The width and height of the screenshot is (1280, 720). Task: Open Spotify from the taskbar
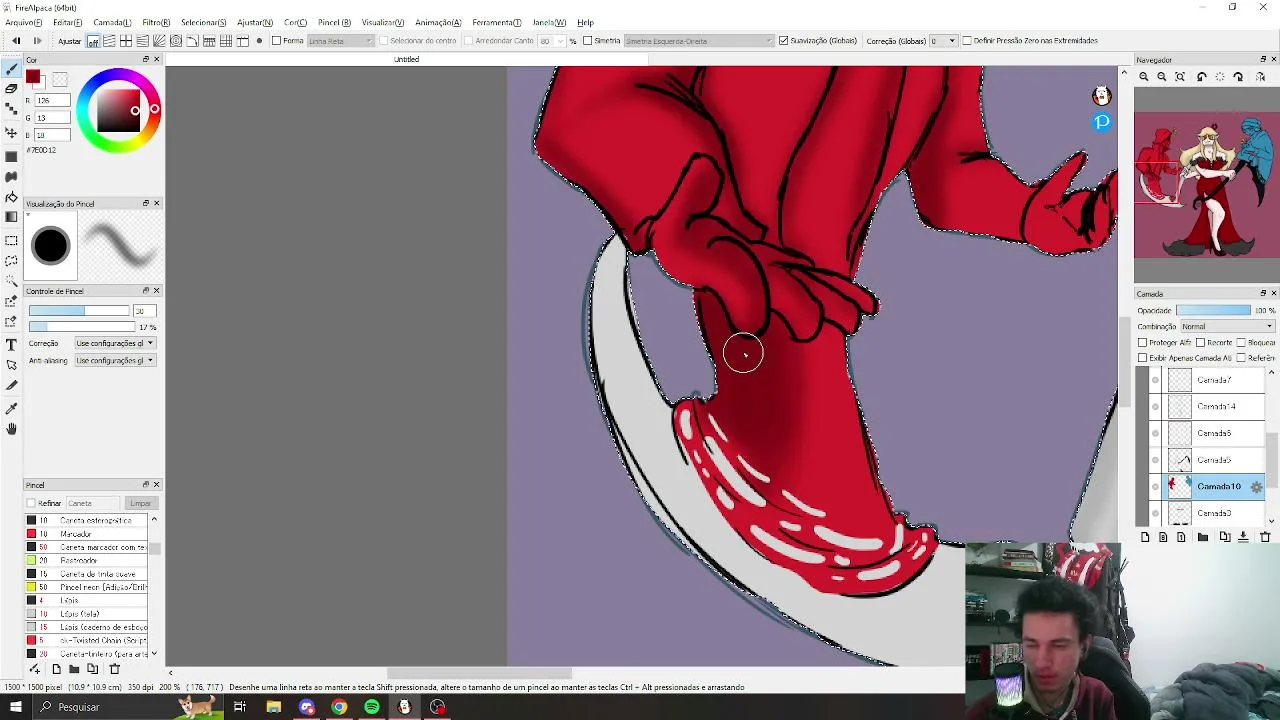(371, 707)
